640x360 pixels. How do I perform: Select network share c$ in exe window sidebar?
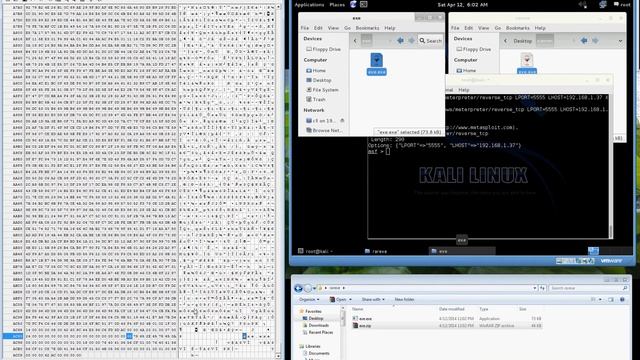click(x=320, y=121)
